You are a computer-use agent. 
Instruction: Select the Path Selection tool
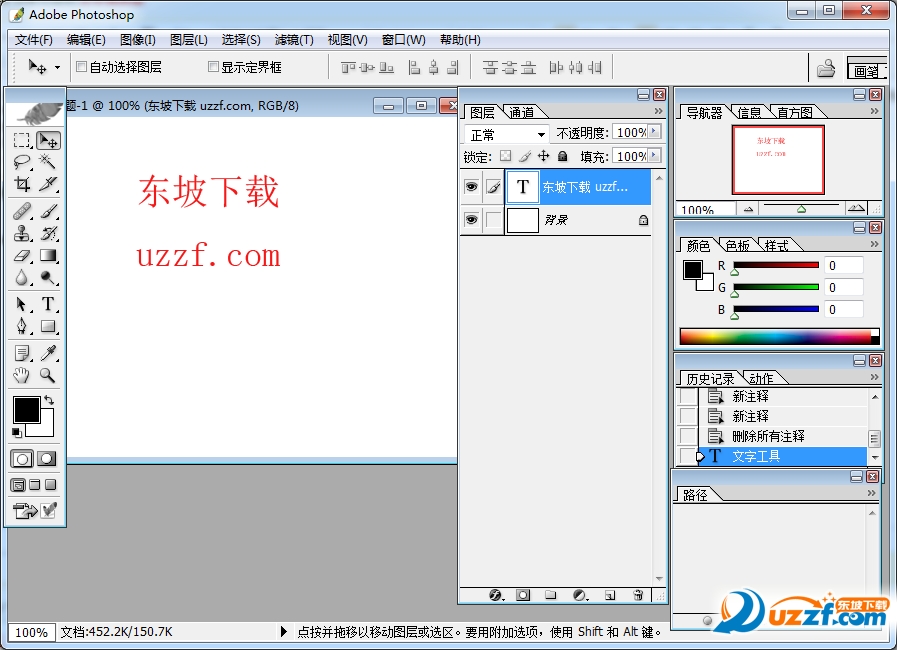point(22,304)
